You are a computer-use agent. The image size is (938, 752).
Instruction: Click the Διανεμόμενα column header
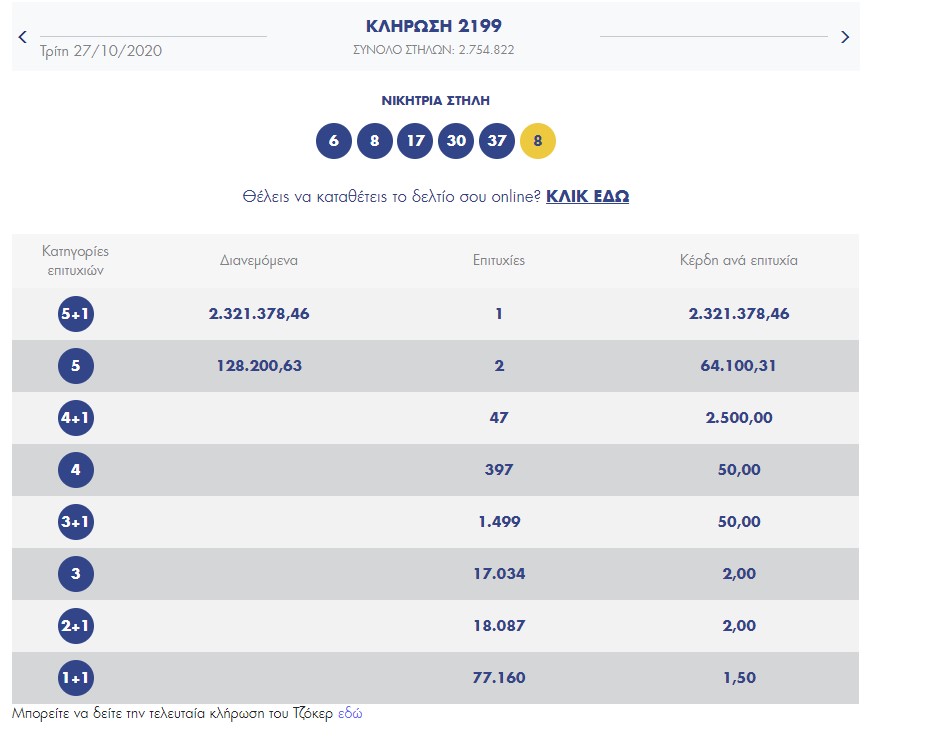pyautogui.click(x=259, y=260)
